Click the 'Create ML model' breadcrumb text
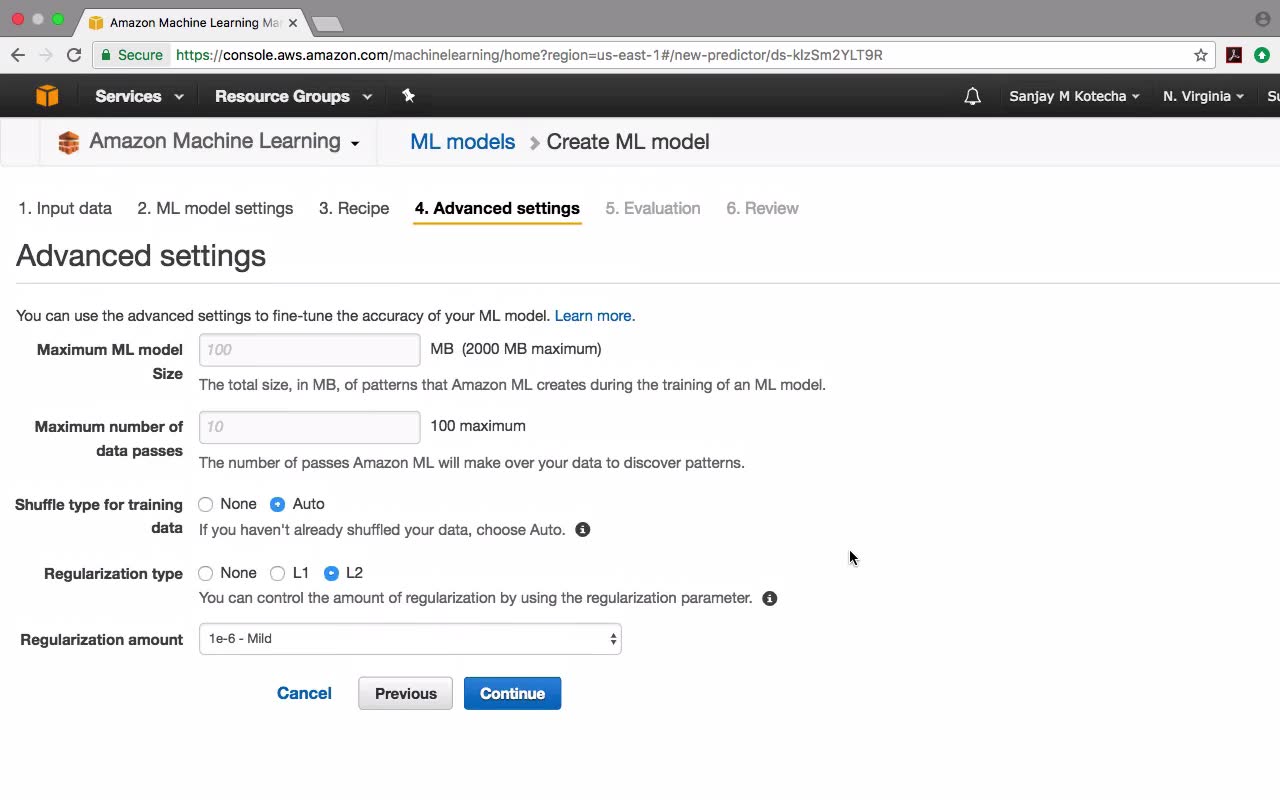Viewport: 1280px width, 800px height. coord(628,142)
